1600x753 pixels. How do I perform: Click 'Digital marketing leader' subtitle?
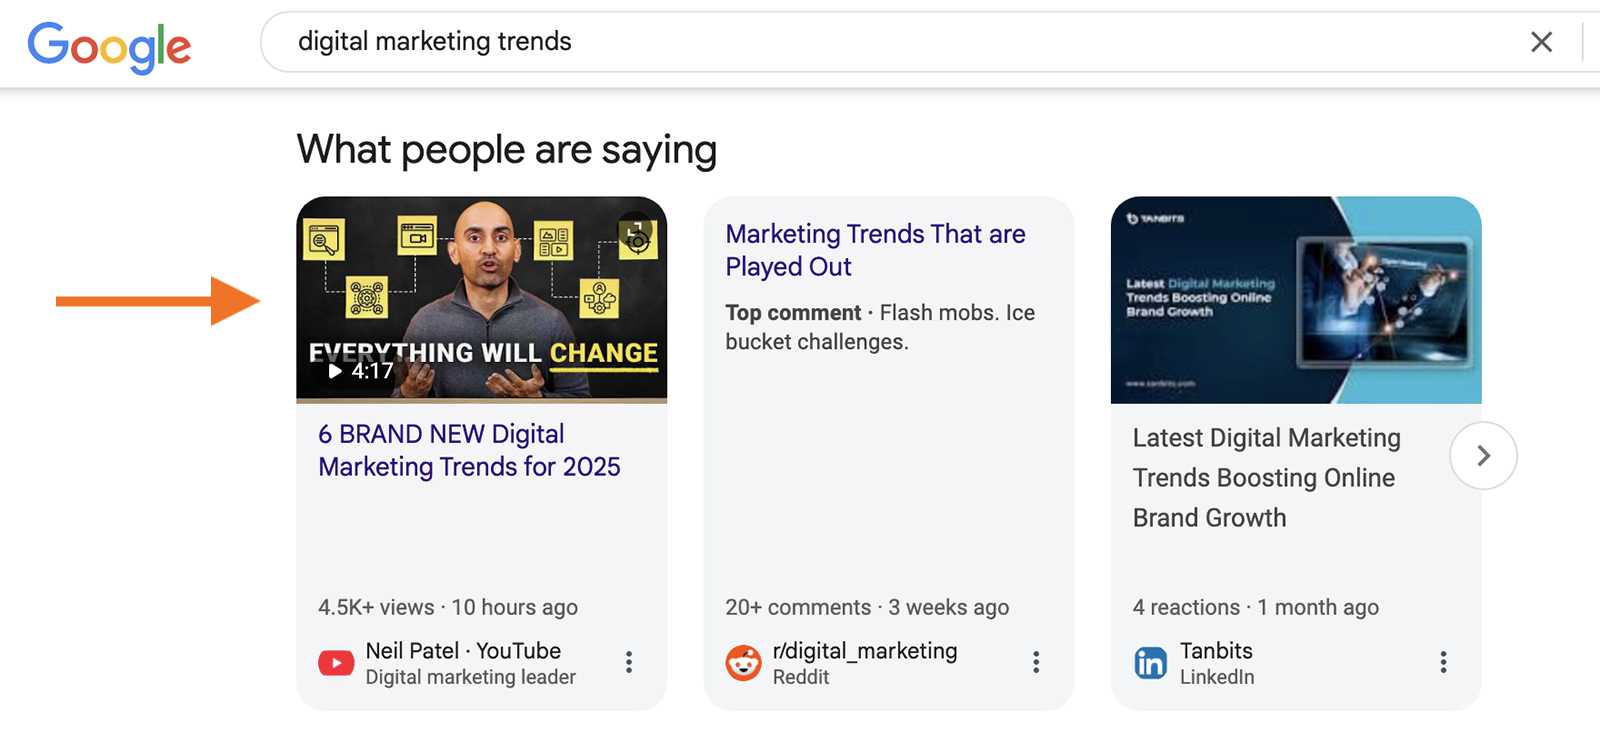(471, 677)
